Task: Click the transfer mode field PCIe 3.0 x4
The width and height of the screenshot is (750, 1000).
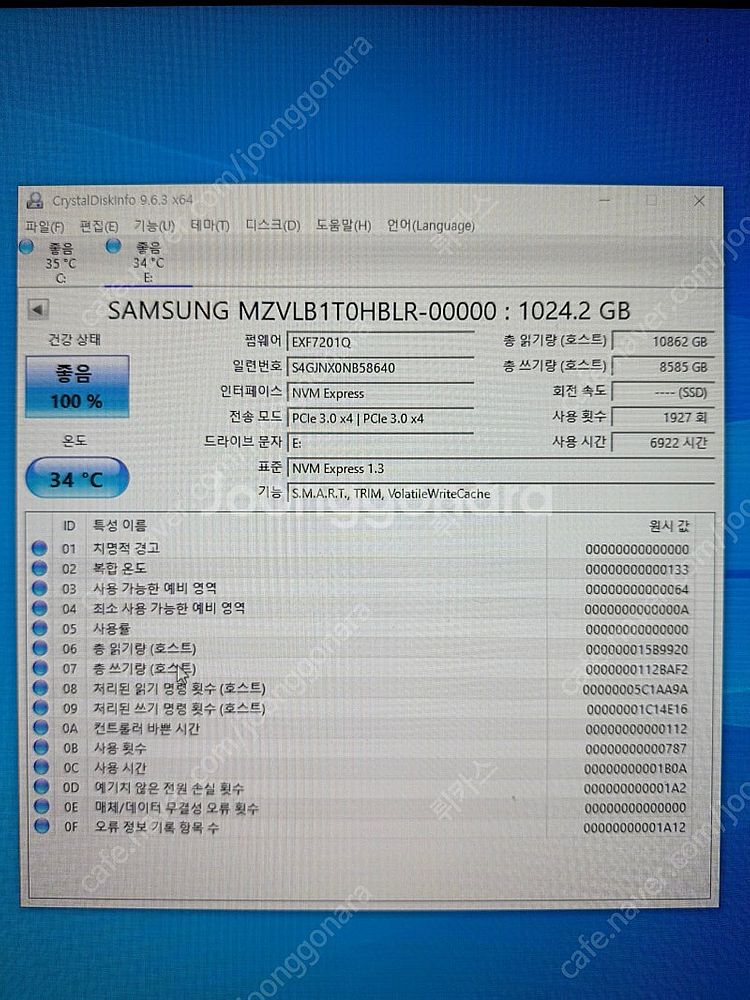Action: 380,418
